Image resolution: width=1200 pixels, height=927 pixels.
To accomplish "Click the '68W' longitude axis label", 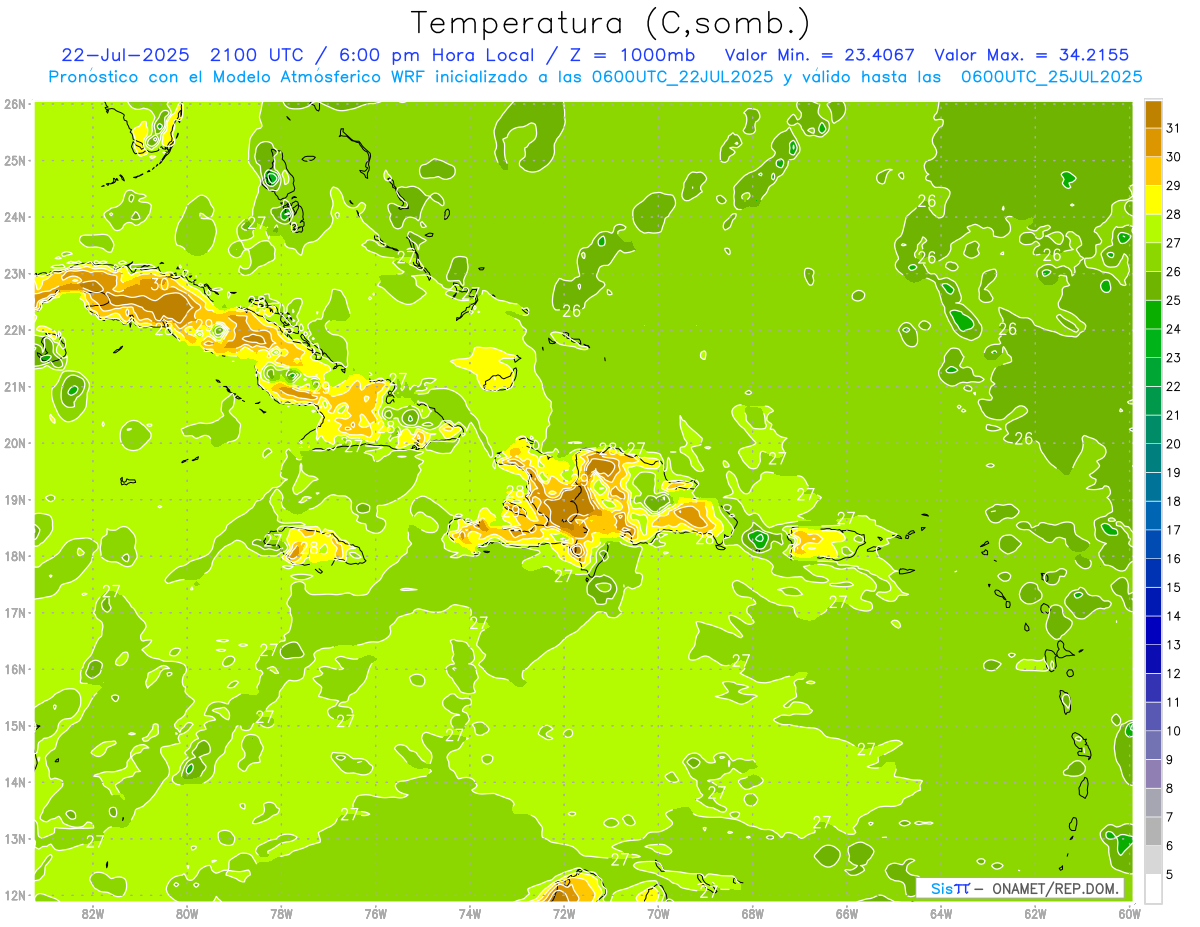I will [x=753, y=913].
